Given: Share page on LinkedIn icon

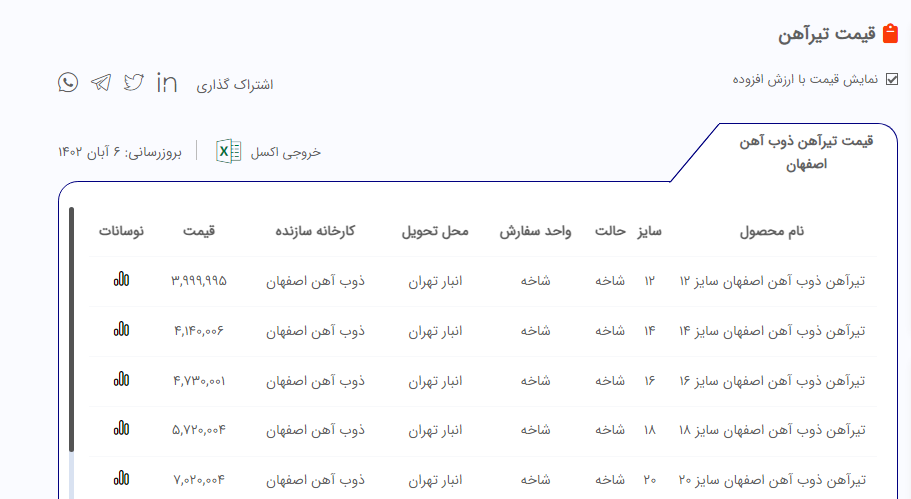Looking at the screenshot, I should coord(167,83).
